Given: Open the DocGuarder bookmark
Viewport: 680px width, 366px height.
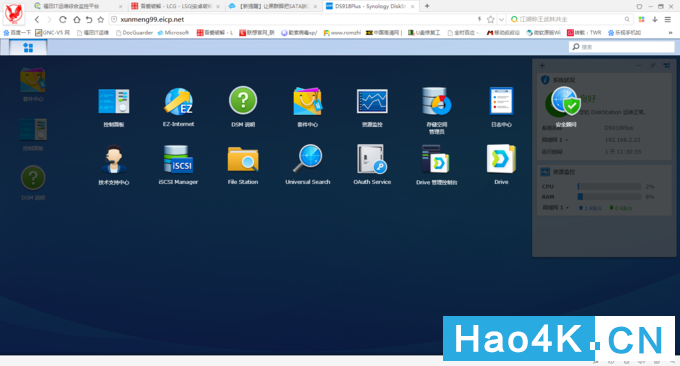Looking at the screenshot, I should [x=134, y=33].
